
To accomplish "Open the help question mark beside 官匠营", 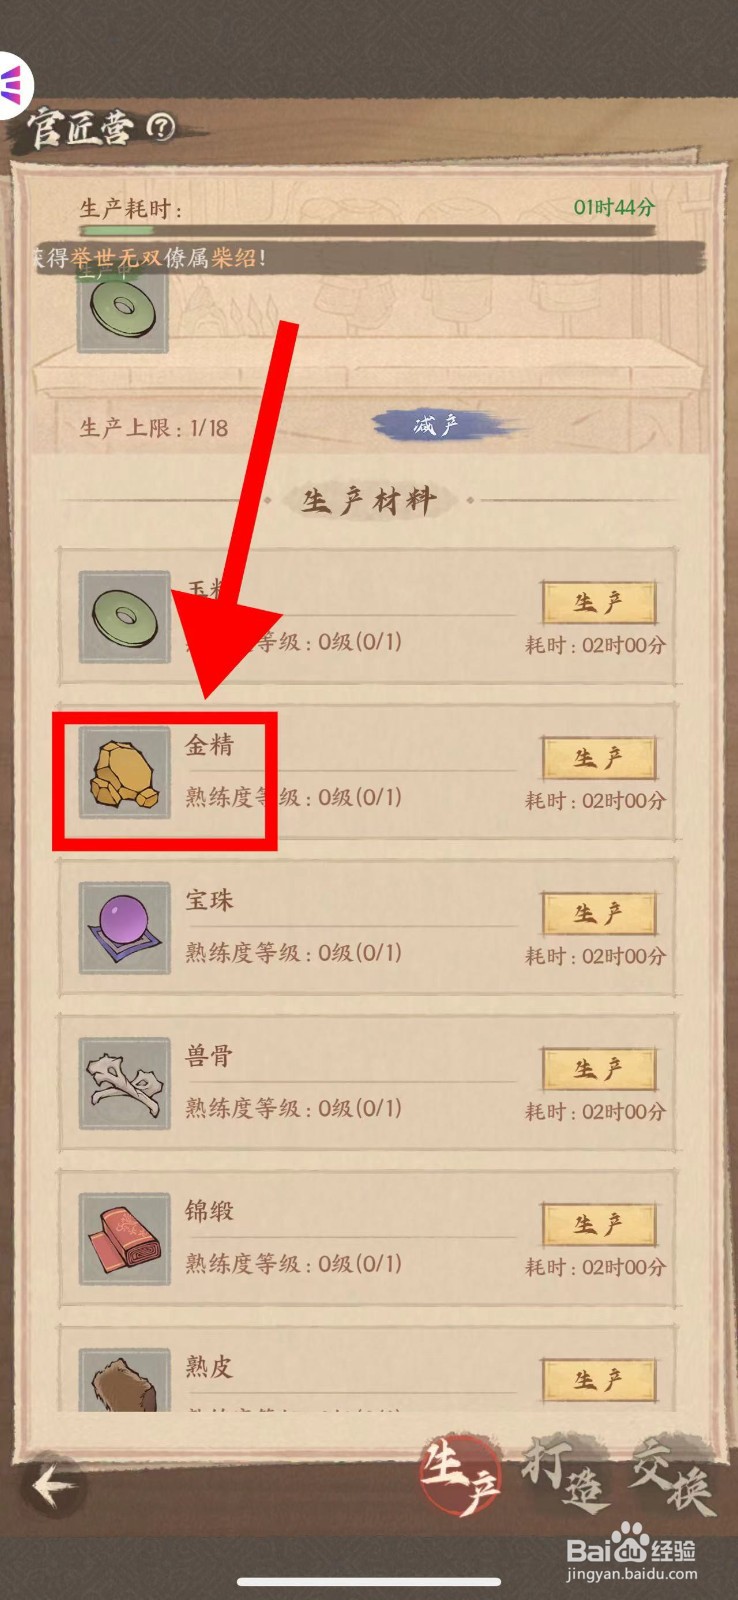I will pyautogui.click(x=160, y=127).
